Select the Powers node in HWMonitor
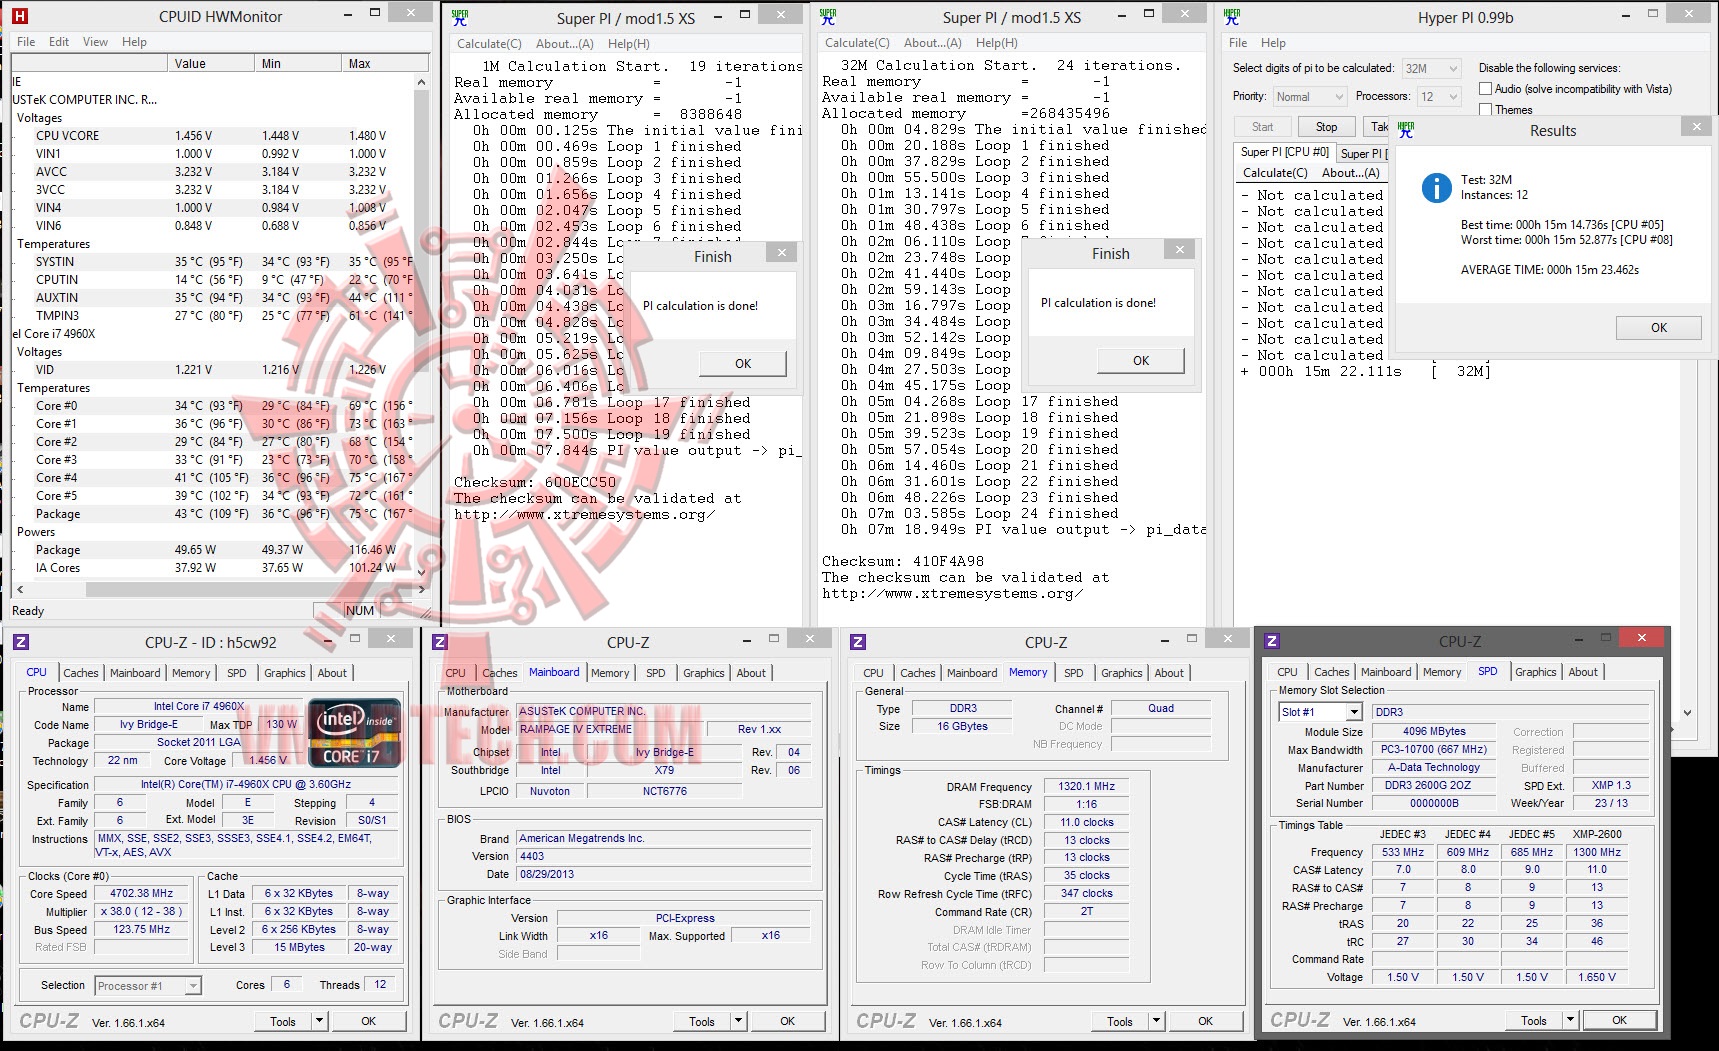1719x1051 pixels. point(36,532)
